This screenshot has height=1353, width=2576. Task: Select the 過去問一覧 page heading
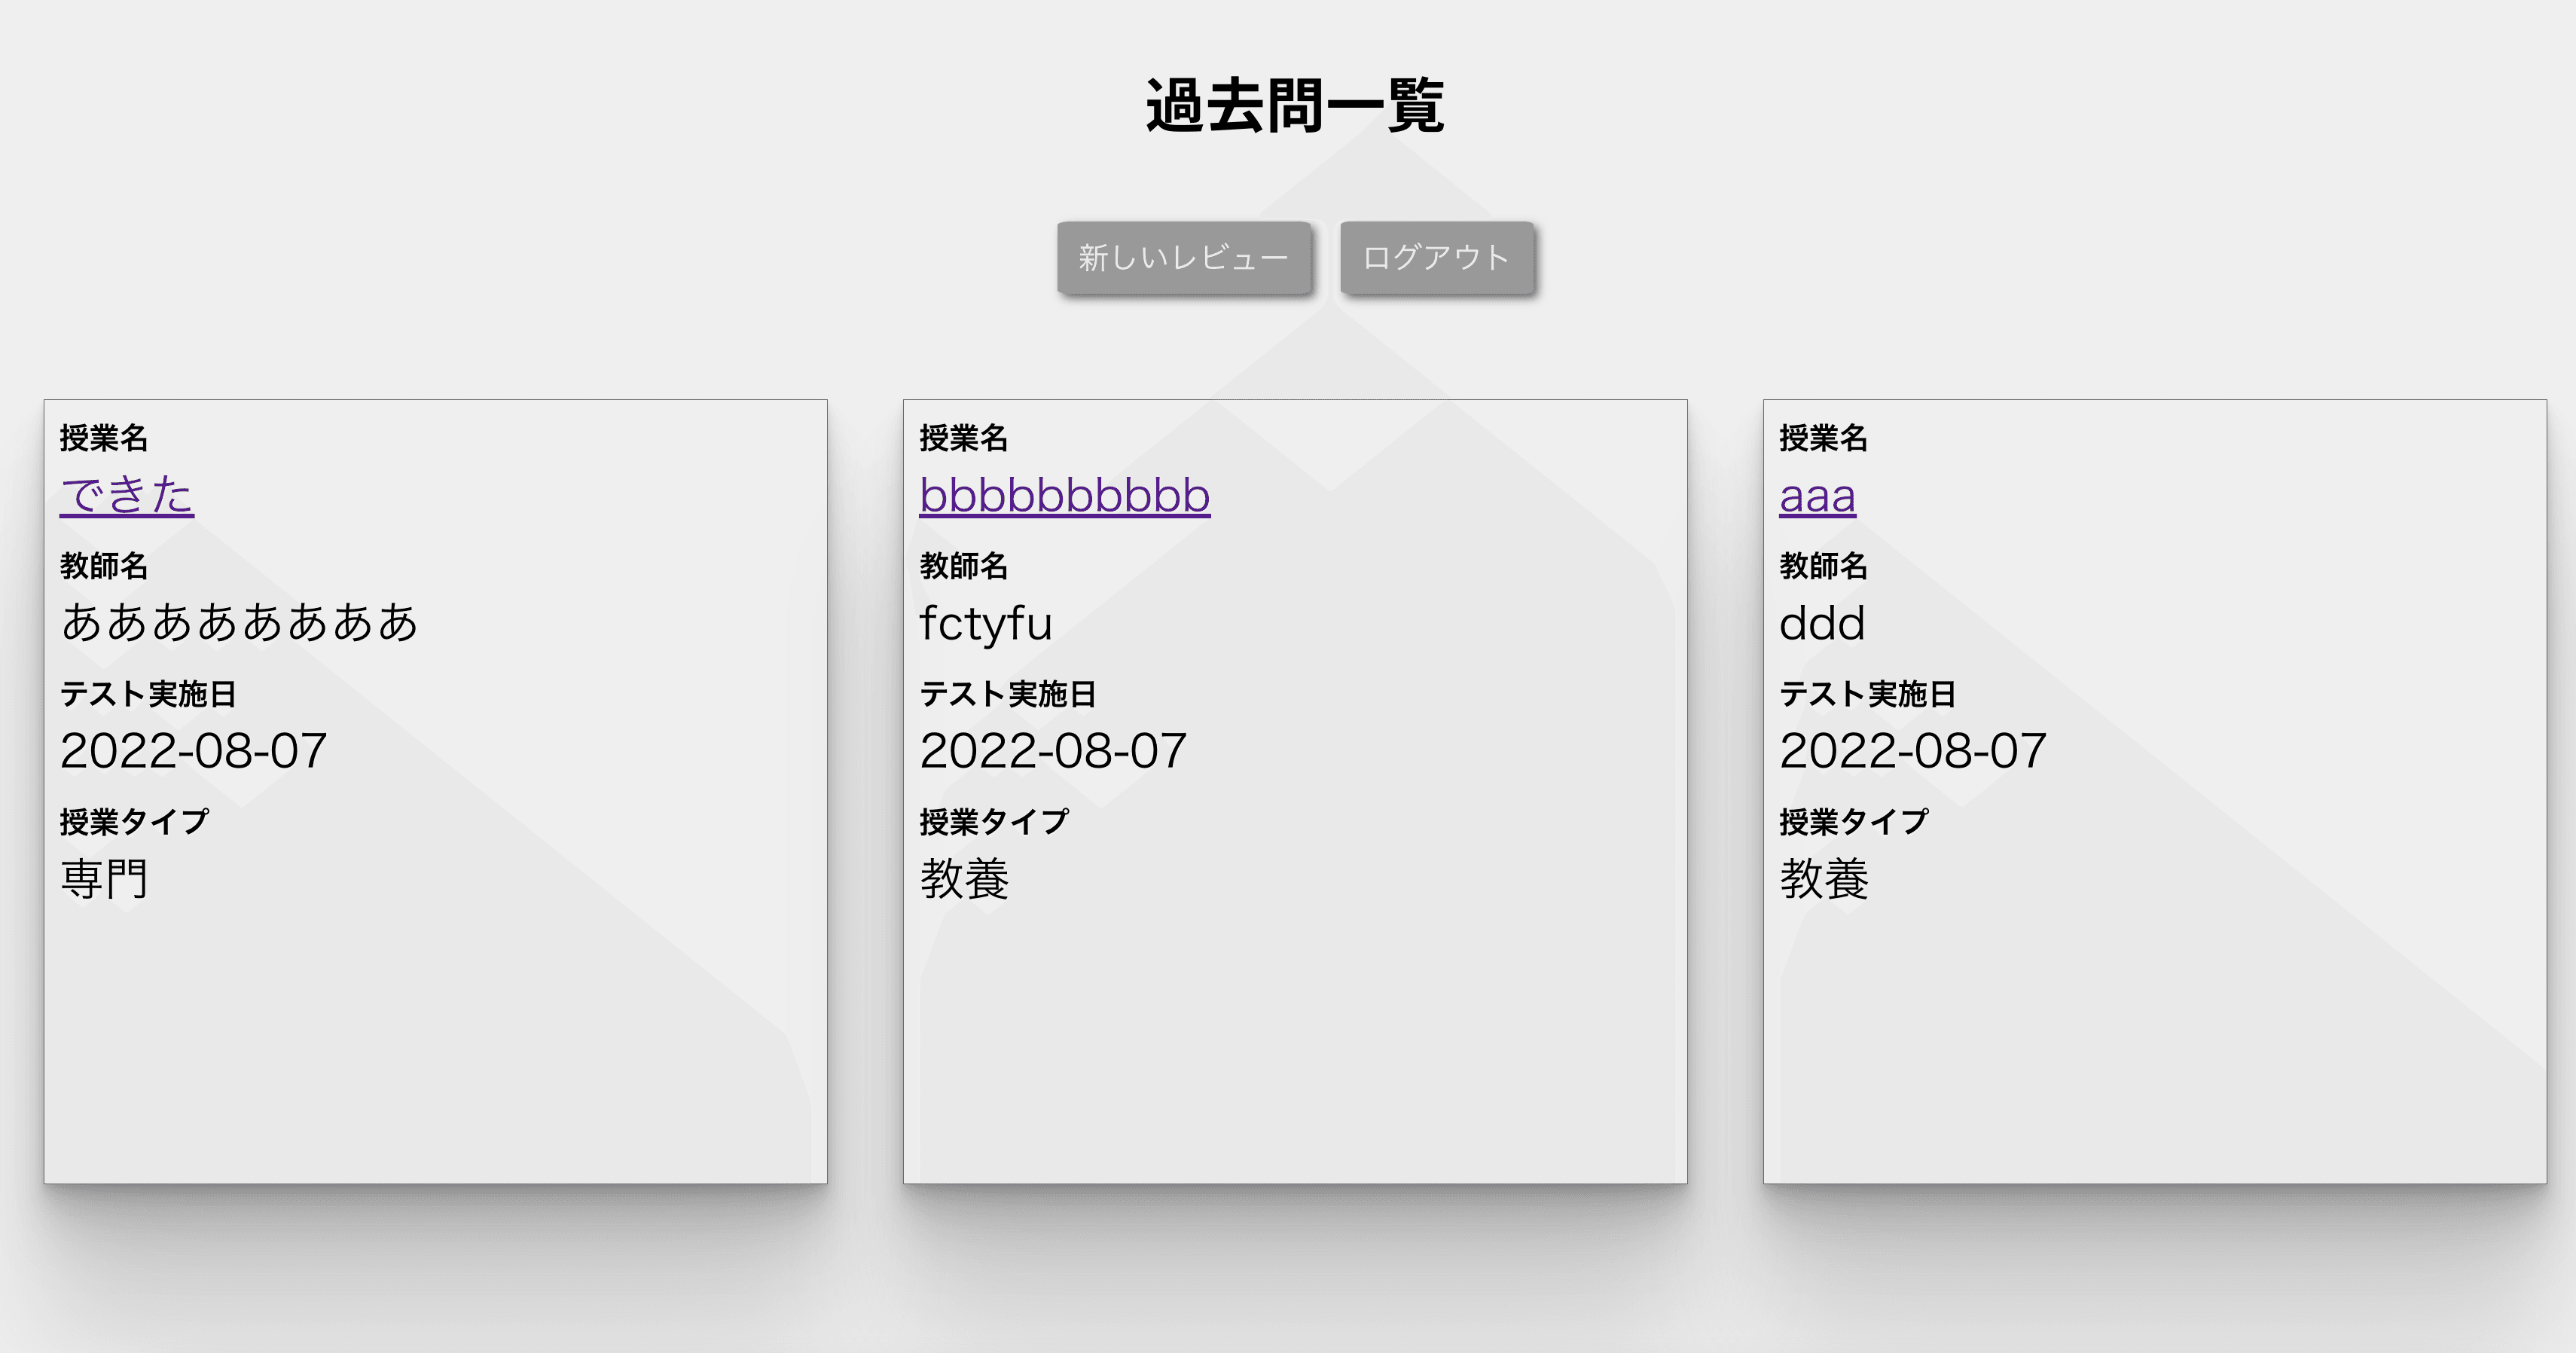[1295, 105]
